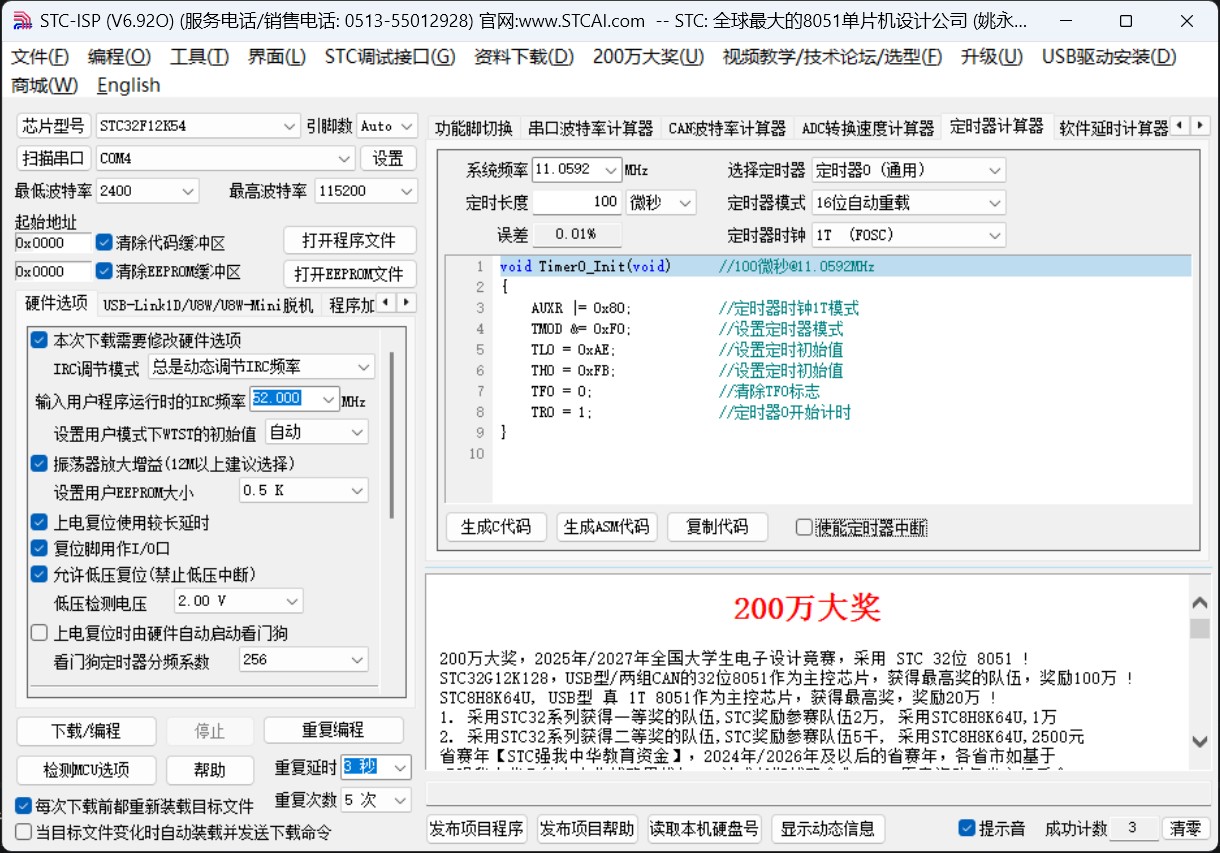Image resolution: width=1220 pixels, height=853 pixels.
Task: Click the STC-ISP app icon in title bar
Action: [x=21, y=20]
